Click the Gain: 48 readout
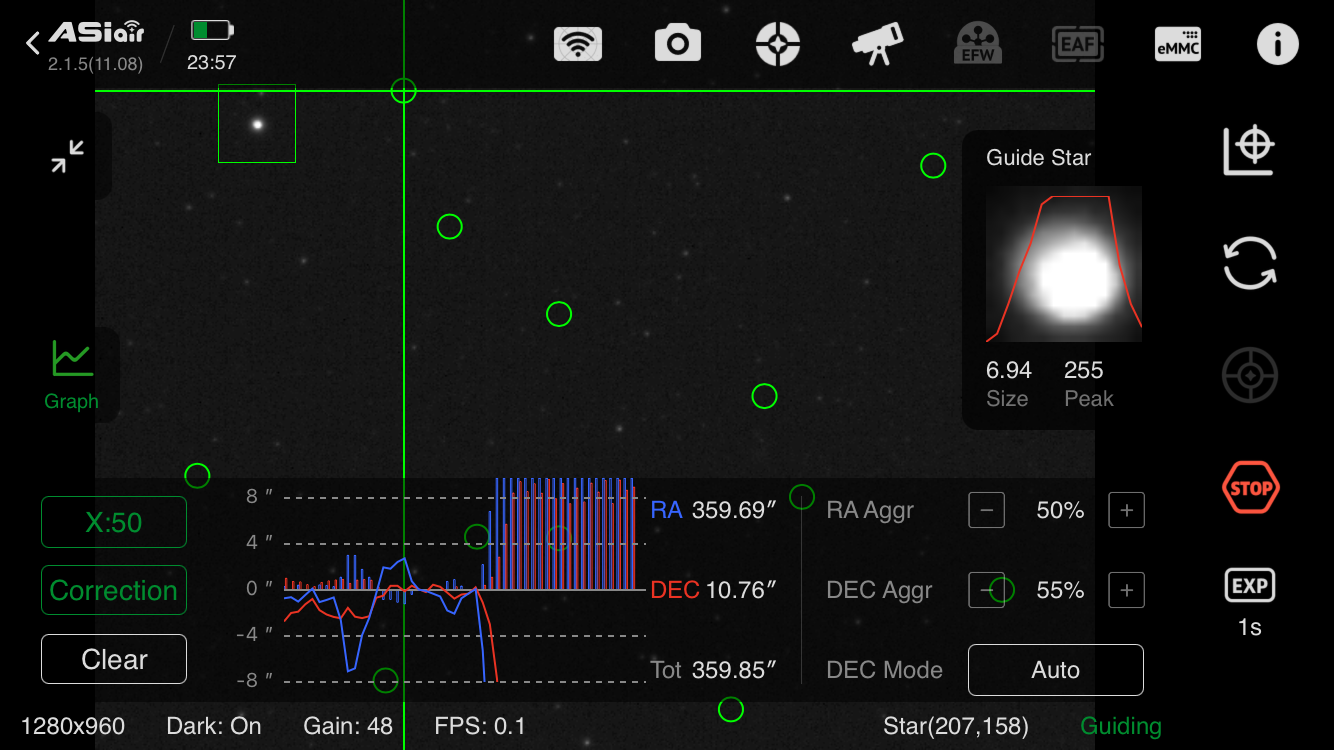Viewport: 1334px width, 750px height. coord(348,726)
